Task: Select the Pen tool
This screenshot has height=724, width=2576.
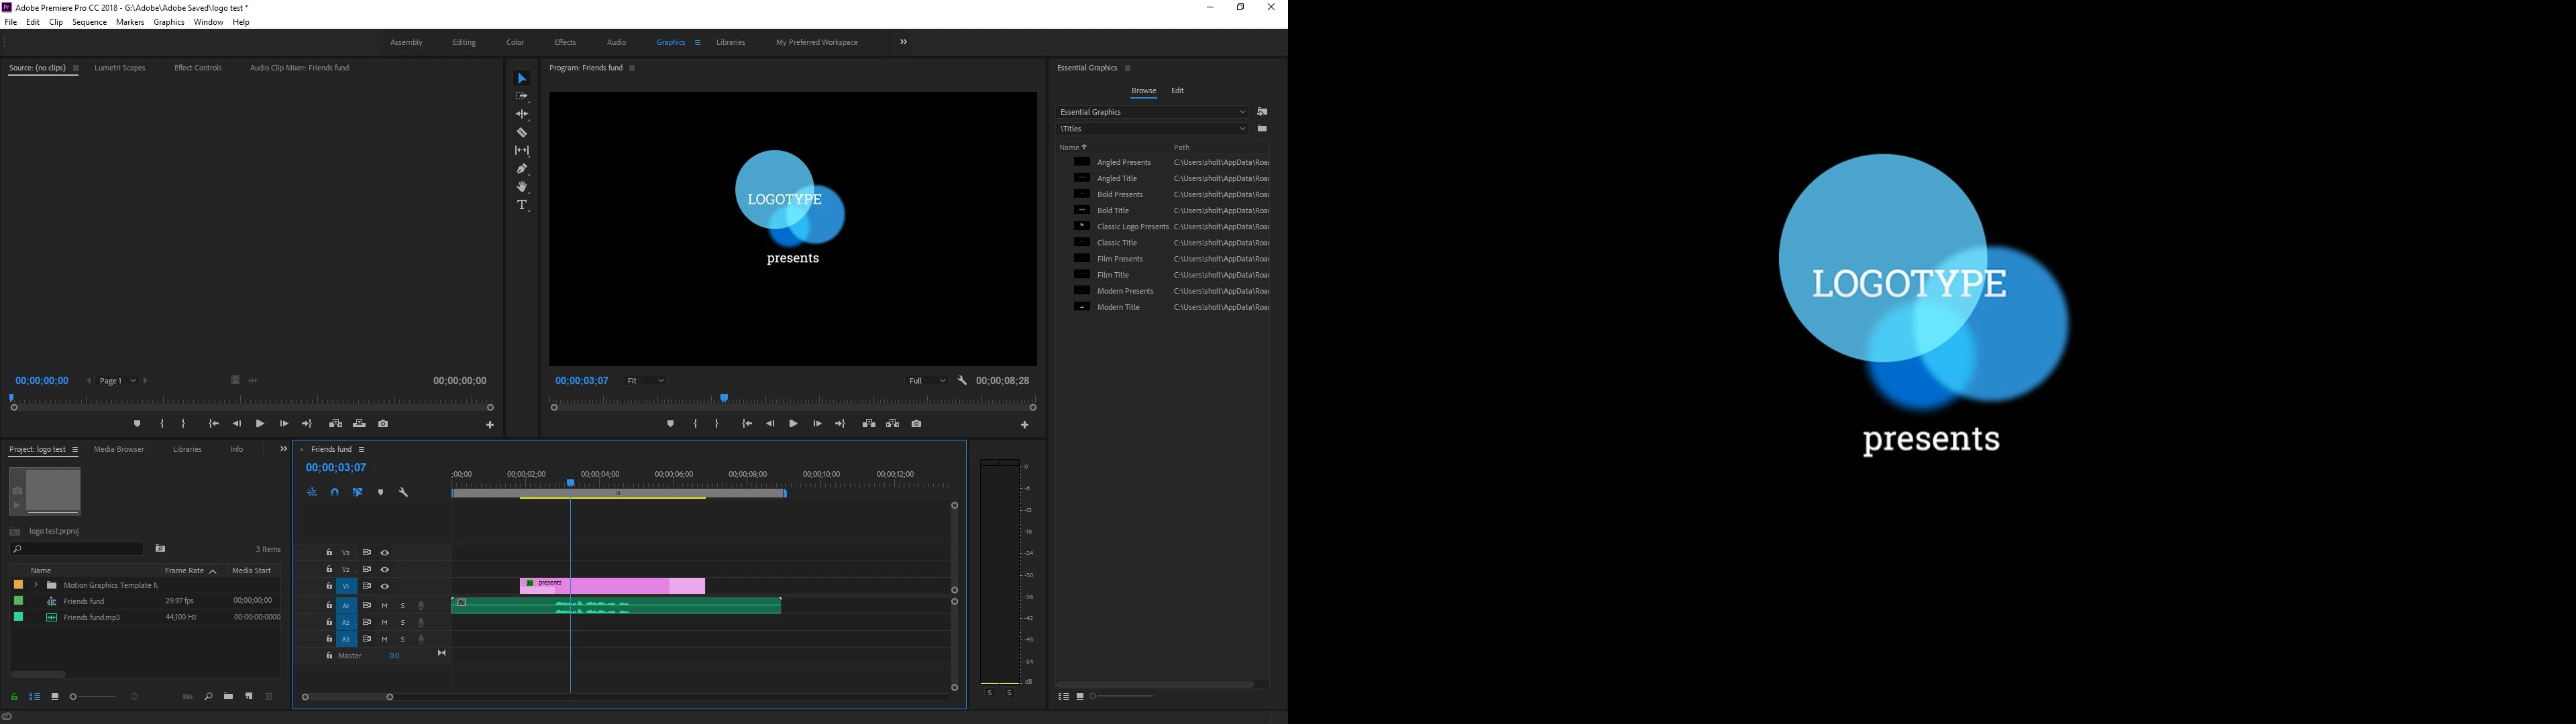Action: click(522, 169)
